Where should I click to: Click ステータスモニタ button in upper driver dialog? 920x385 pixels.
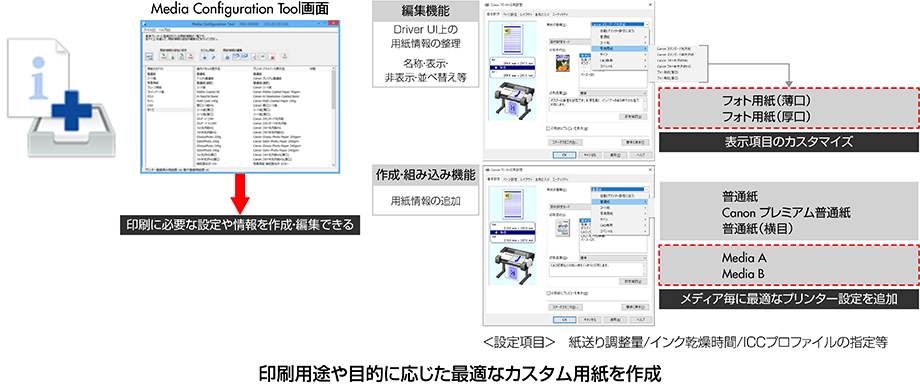[x=565, y=142]
